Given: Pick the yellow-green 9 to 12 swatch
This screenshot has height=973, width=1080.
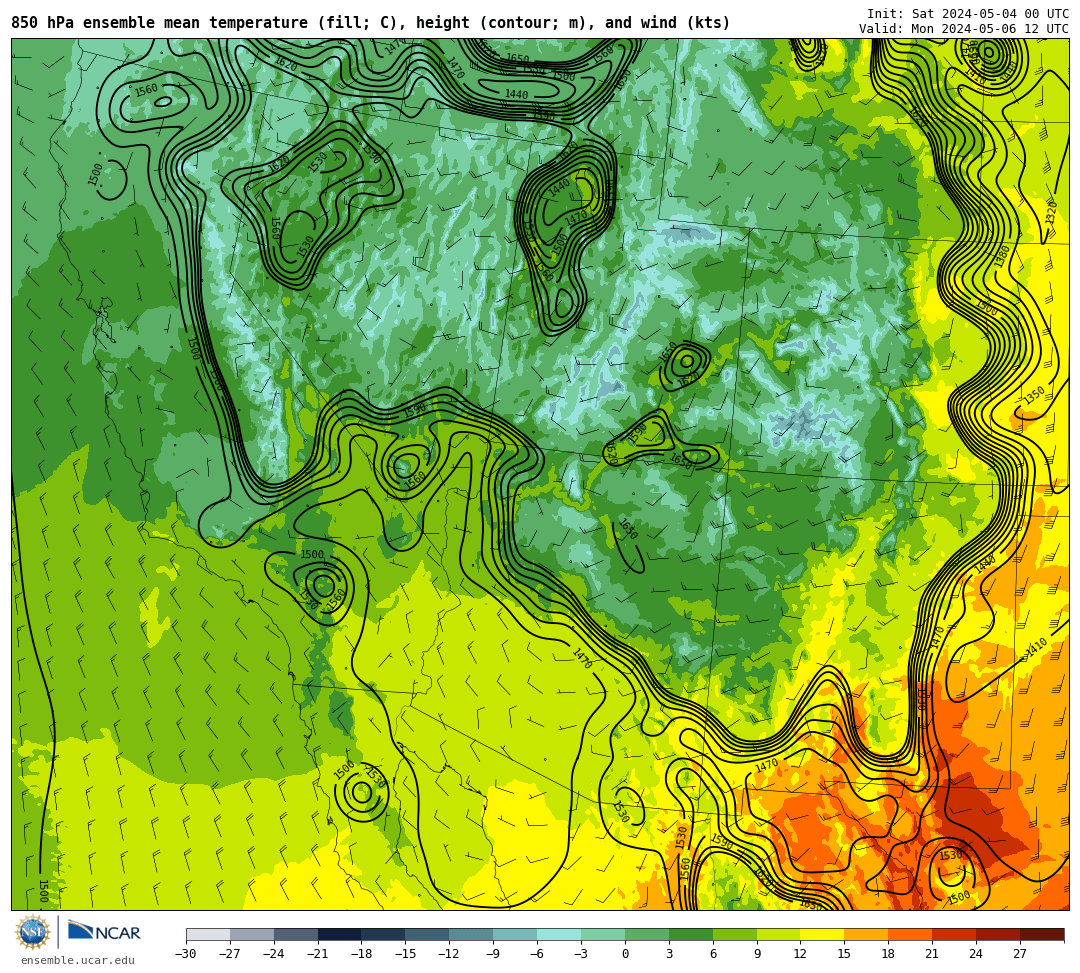Looking at the screenshot, I should click(779, 934).
